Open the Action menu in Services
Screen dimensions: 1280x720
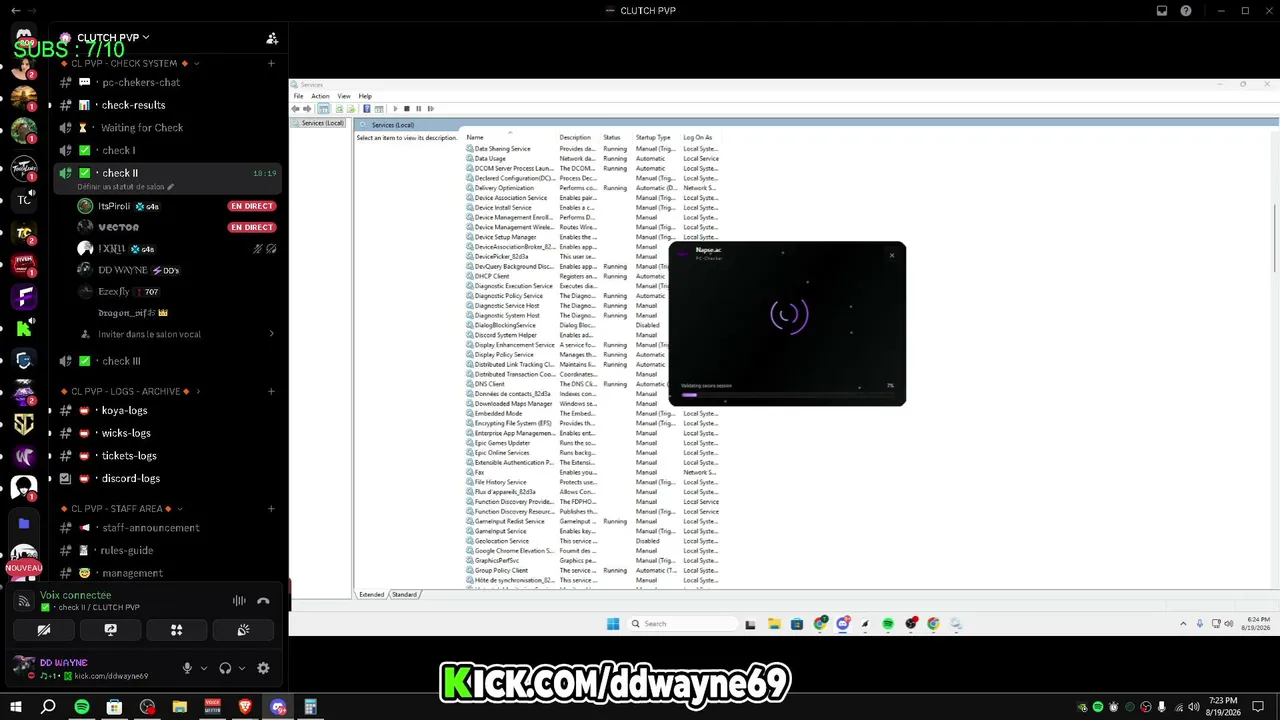click(320, 96)
